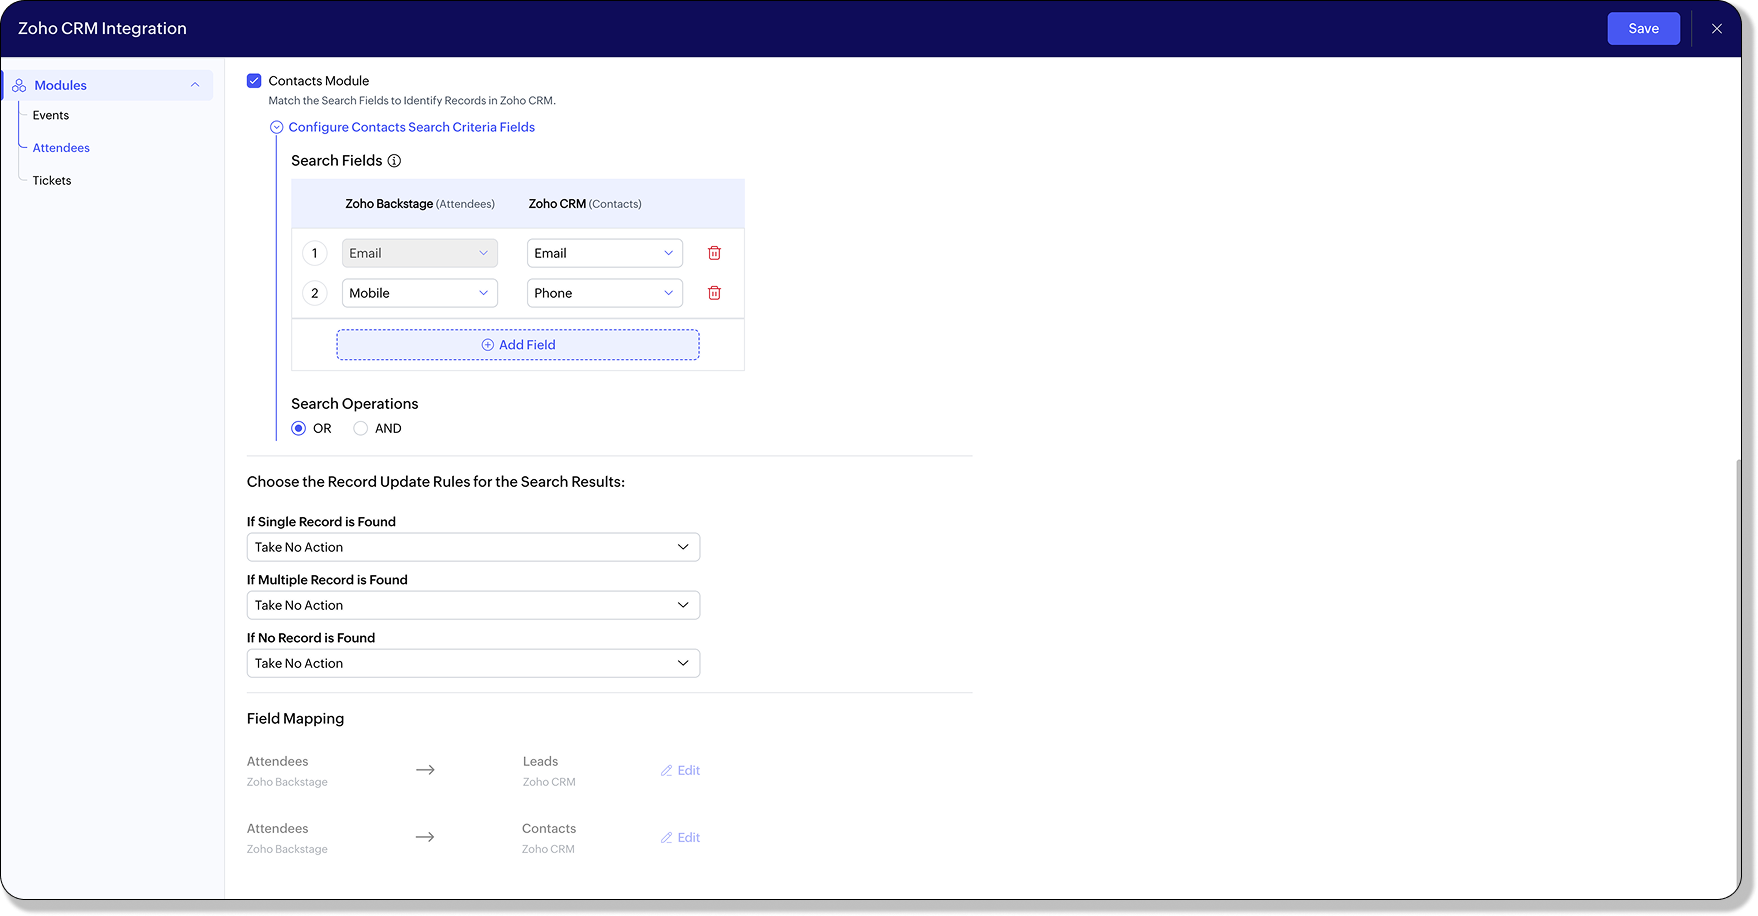1758x916 pixels.
Task: Open the Zoho CRM Email dropdown
Action: (x=605, y=253)
